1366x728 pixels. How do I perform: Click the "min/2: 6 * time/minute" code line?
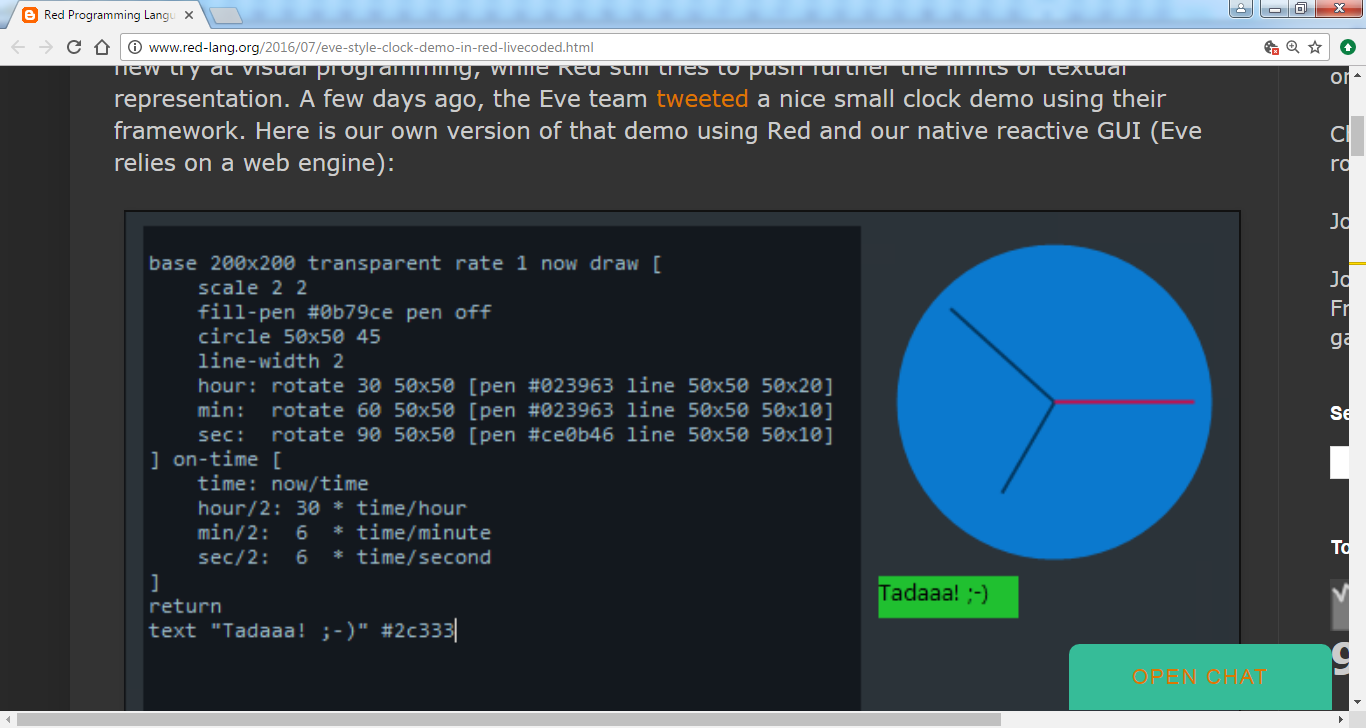344,533
